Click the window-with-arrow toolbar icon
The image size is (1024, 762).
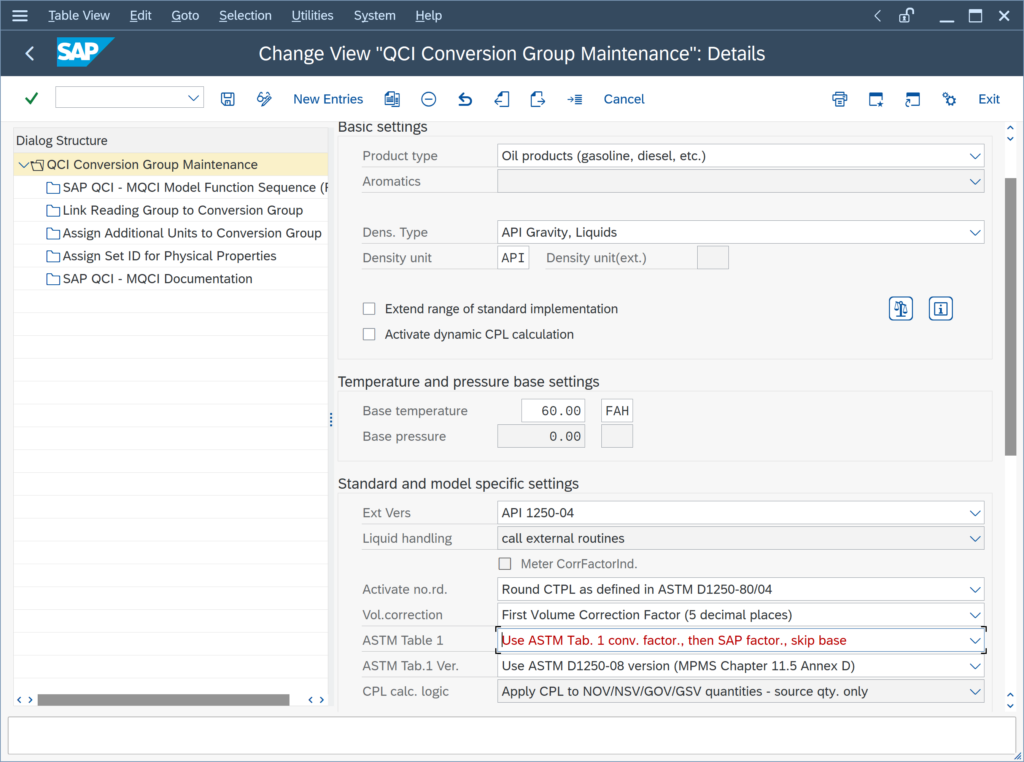click(912, 99)
